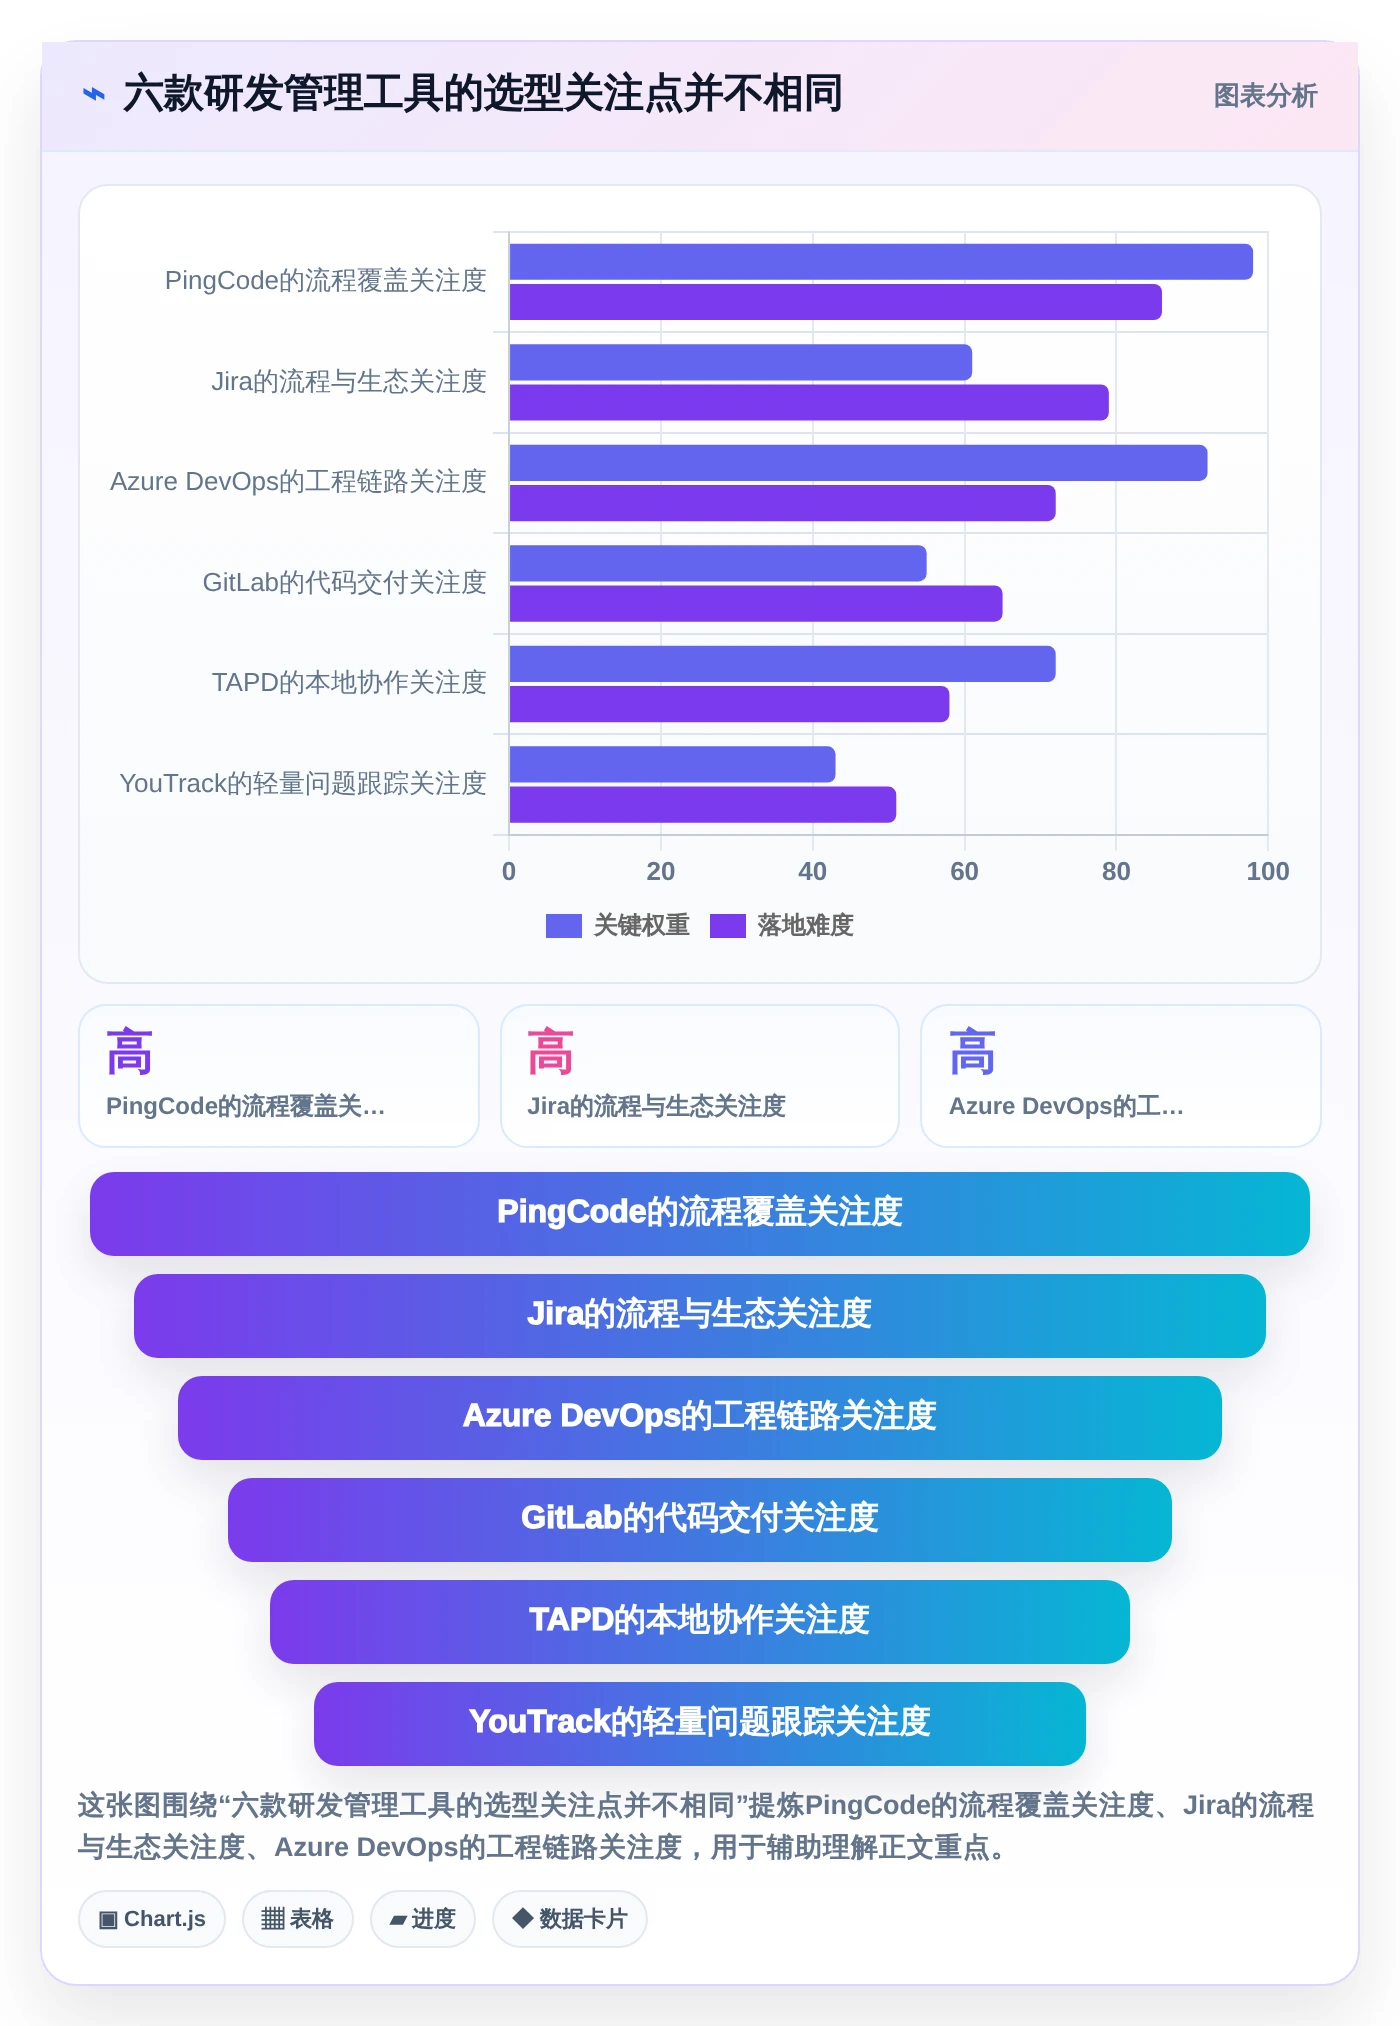
Task: Click the chart title 六款研发管理工具的选型关注点并不相同
Action: [483, 94]
